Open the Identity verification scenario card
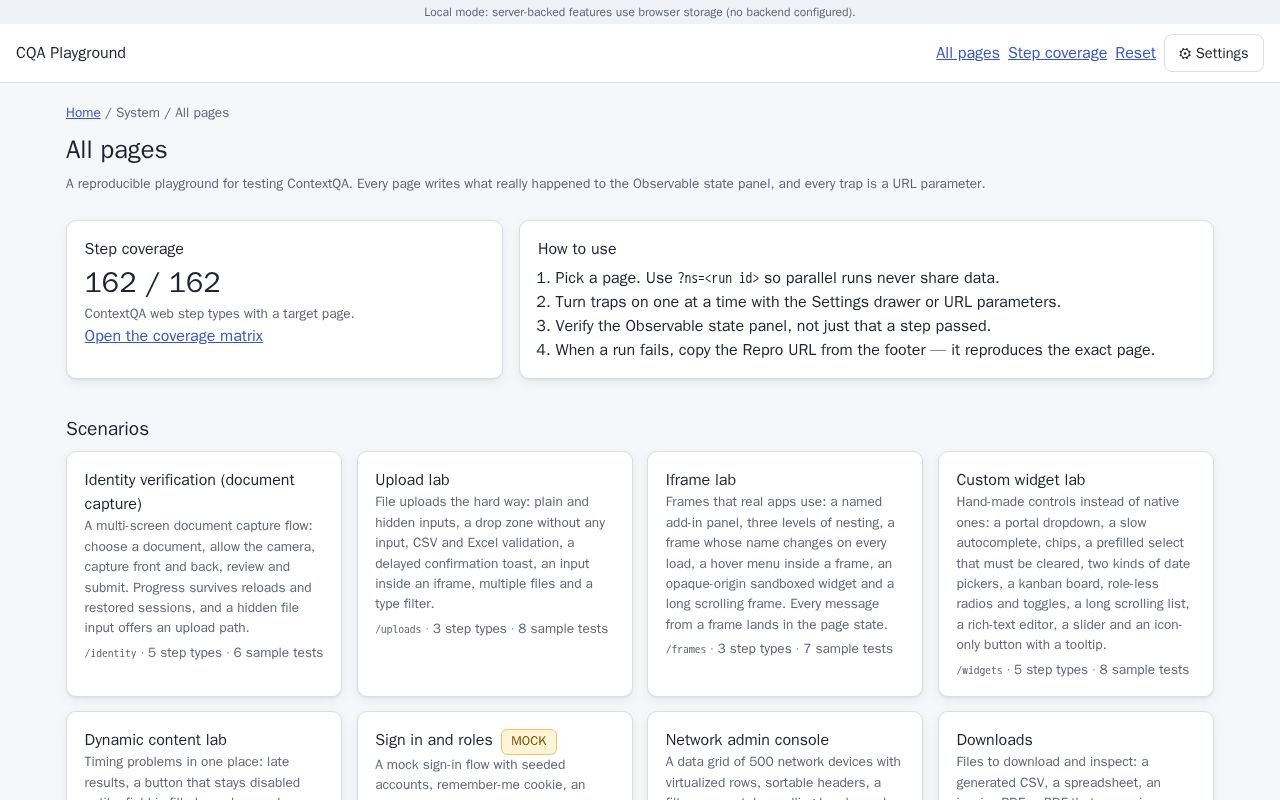Image resolution: width=1280 pixels, height=800 pixels. tap(204, 574)
